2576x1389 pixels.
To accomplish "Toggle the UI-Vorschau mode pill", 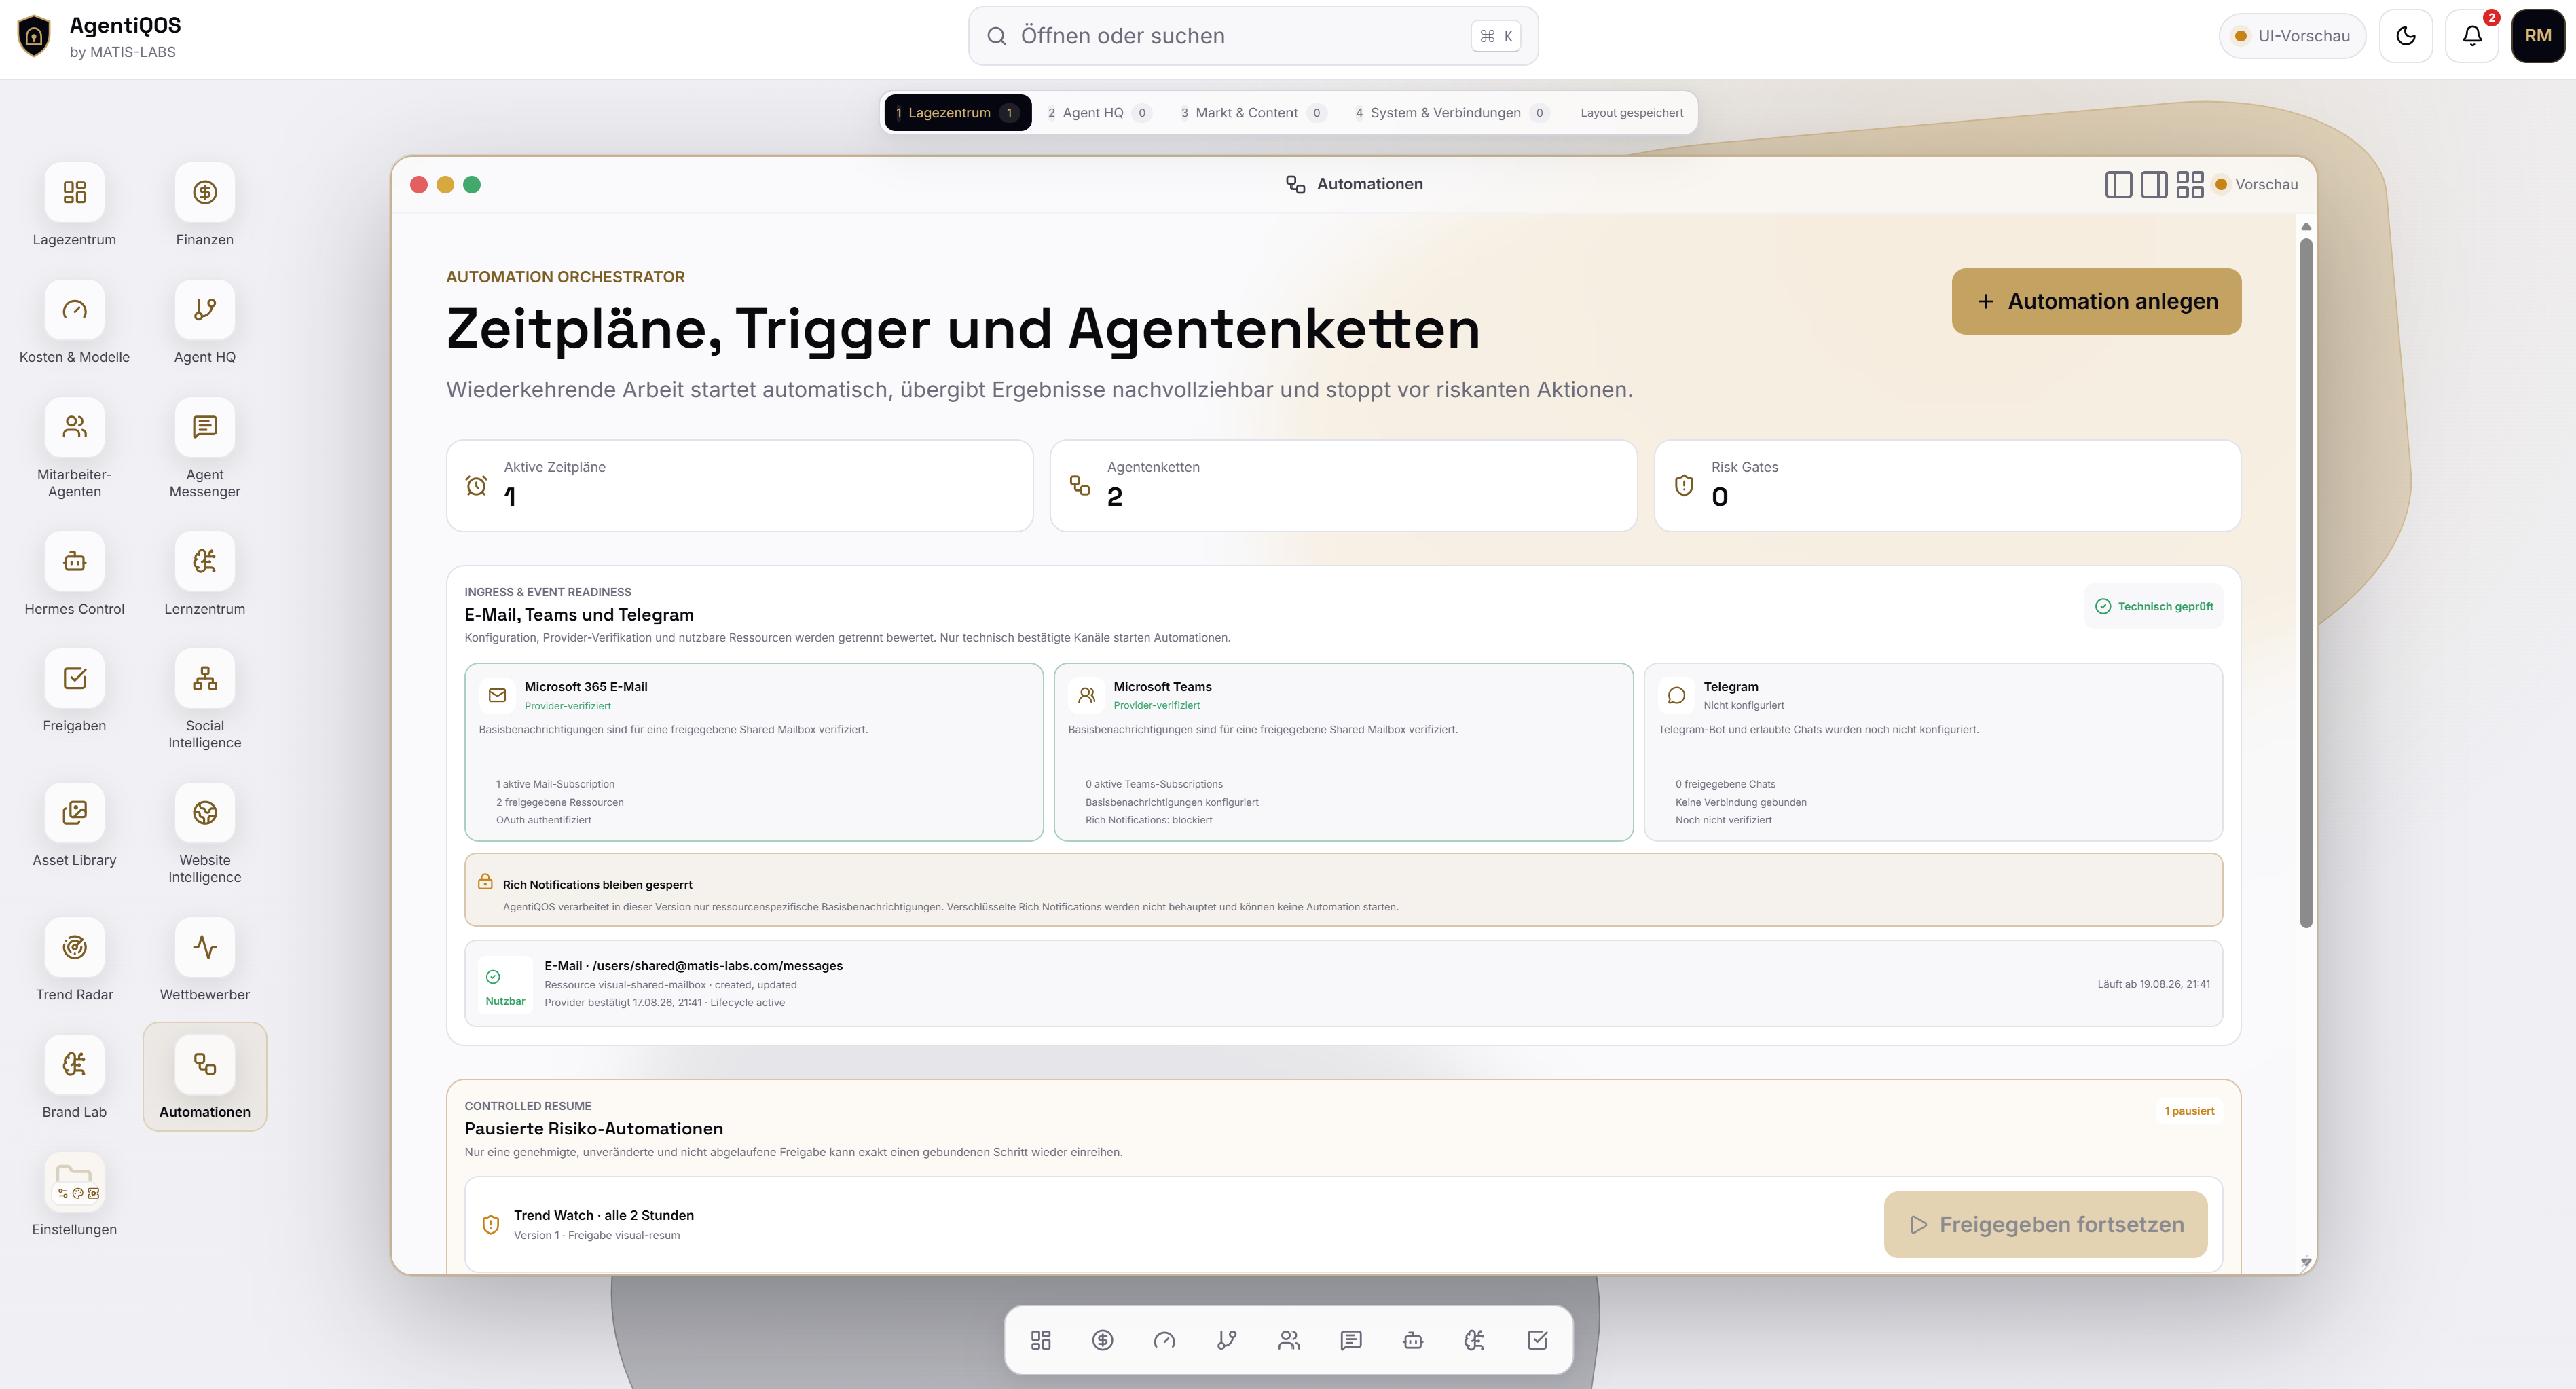I will [2292, 36].
